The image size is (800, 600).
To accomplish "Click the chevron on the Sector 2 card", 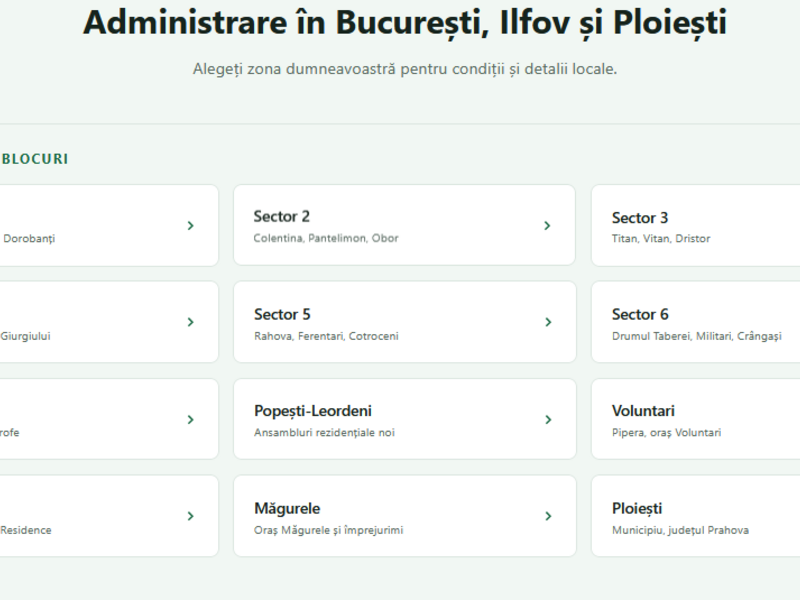I will [547, 226].
